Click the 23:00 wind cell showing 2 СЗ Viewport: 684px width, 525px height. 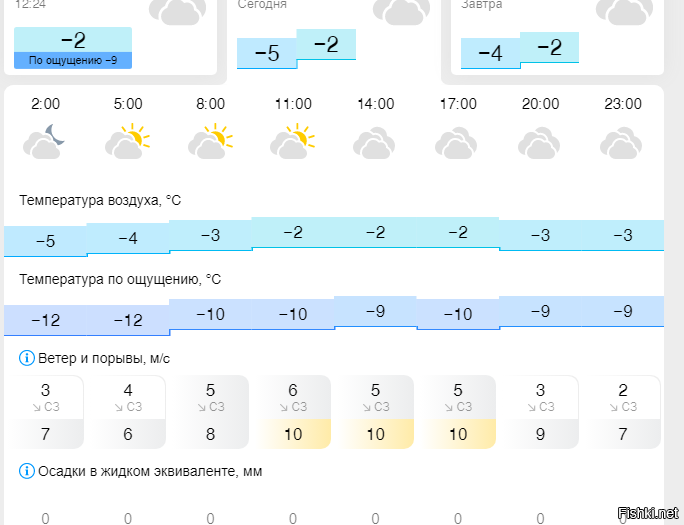(x=623, y=412)
